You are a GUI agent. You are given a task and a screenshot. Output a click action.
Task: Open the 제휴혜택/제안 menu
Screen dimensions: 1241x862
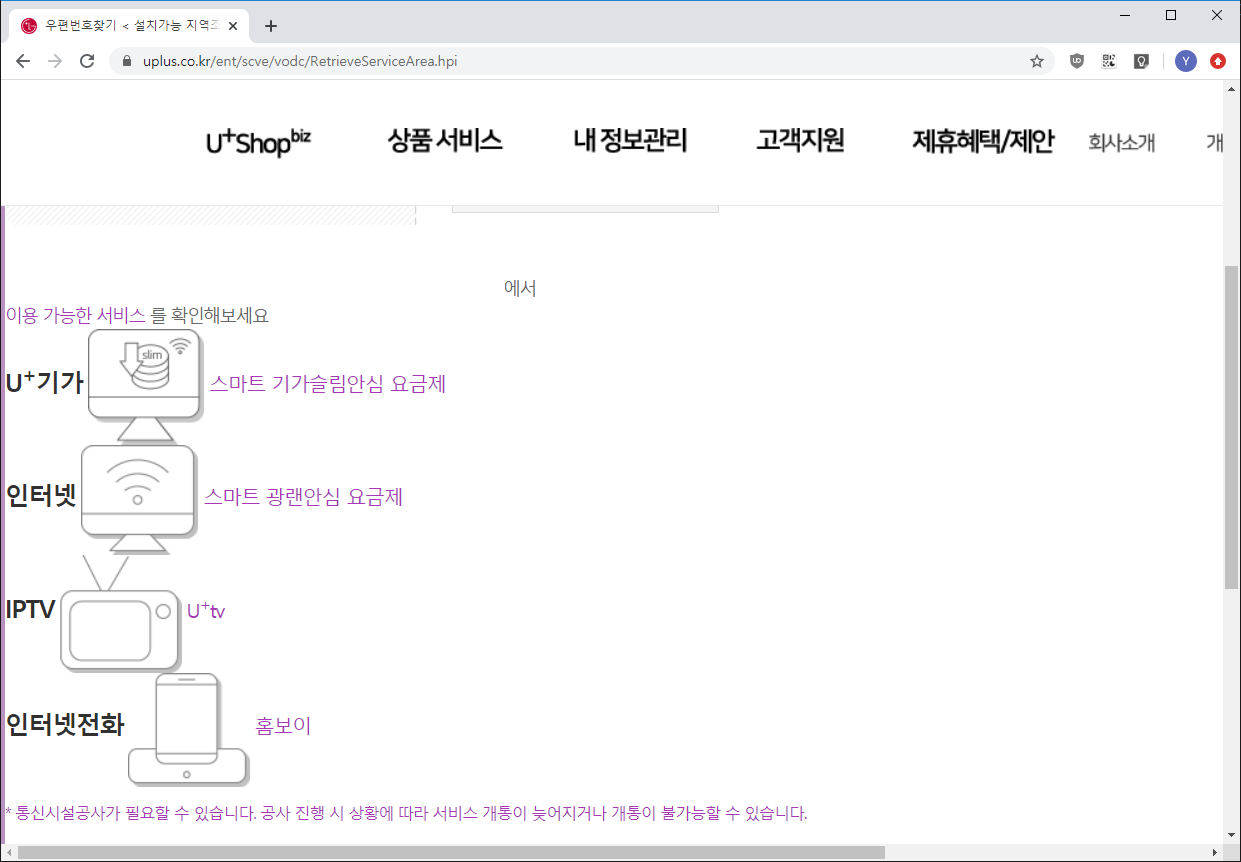tap(983, 141)
